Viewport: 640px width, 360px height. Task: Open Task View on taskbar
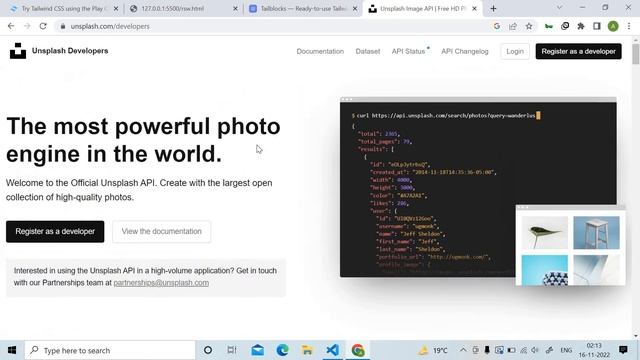coord(232,350)
